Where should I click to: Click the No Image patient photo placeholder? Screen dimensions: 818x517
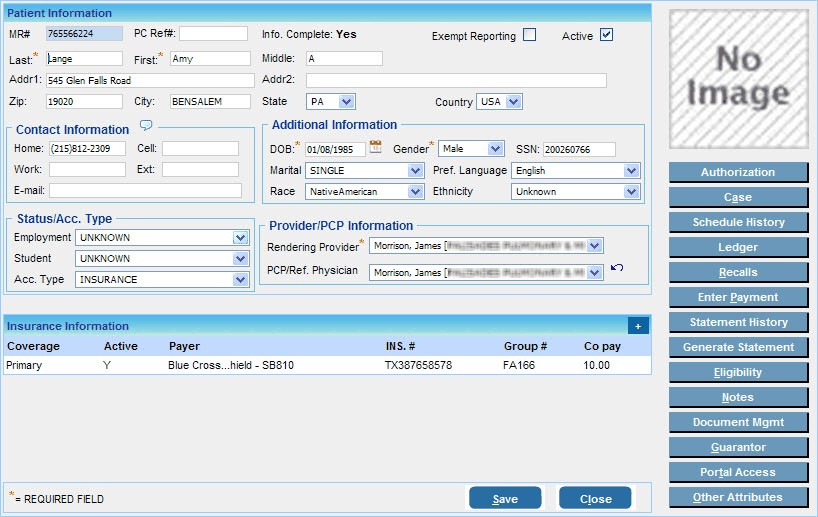738,78
